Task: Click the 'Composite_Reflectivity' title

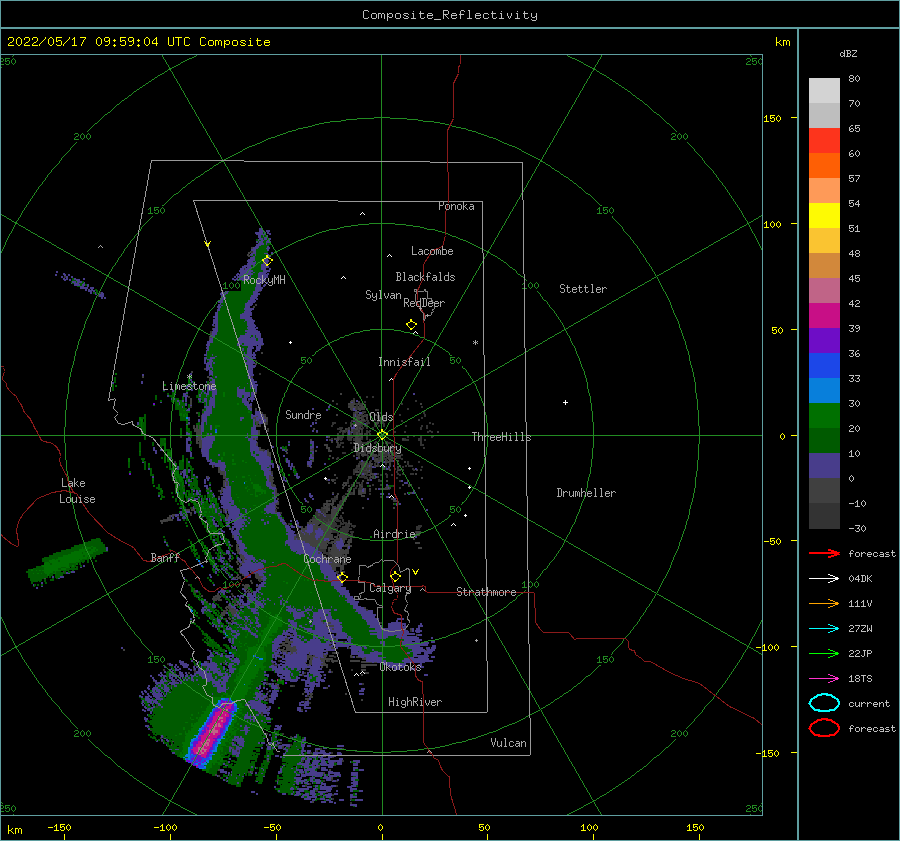Action: click(449, 15)
